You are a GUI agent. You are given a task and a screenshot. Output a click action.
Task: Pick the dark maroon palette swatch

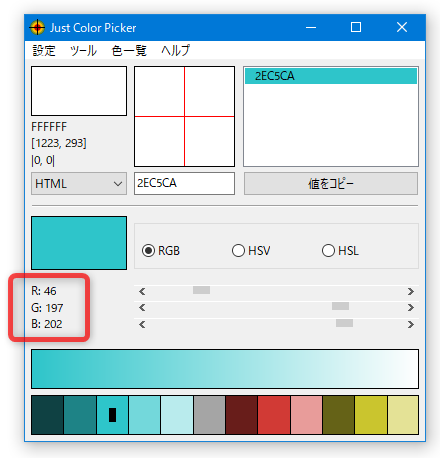(242, 415)
